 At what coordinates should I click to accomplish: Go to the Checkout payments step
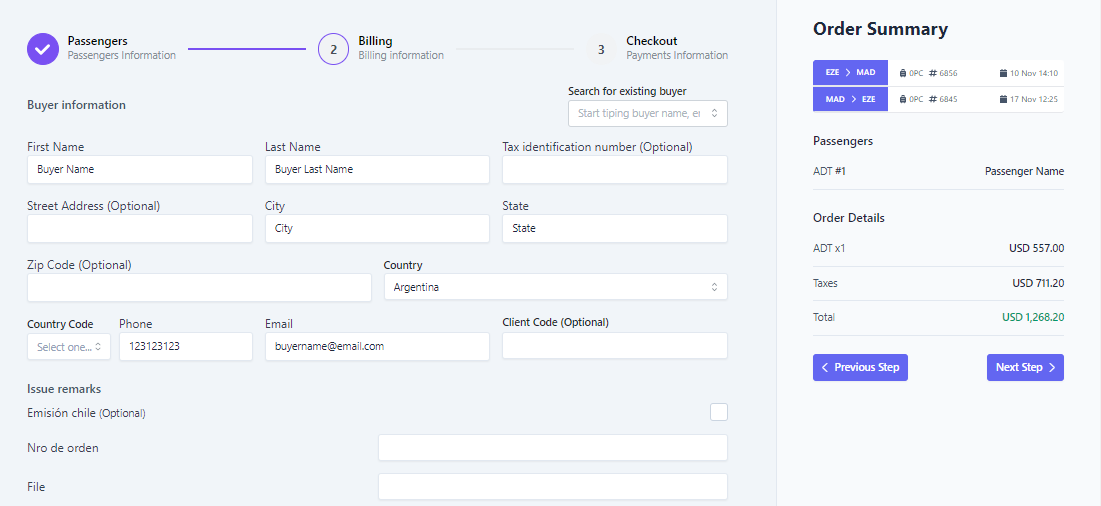651,48
